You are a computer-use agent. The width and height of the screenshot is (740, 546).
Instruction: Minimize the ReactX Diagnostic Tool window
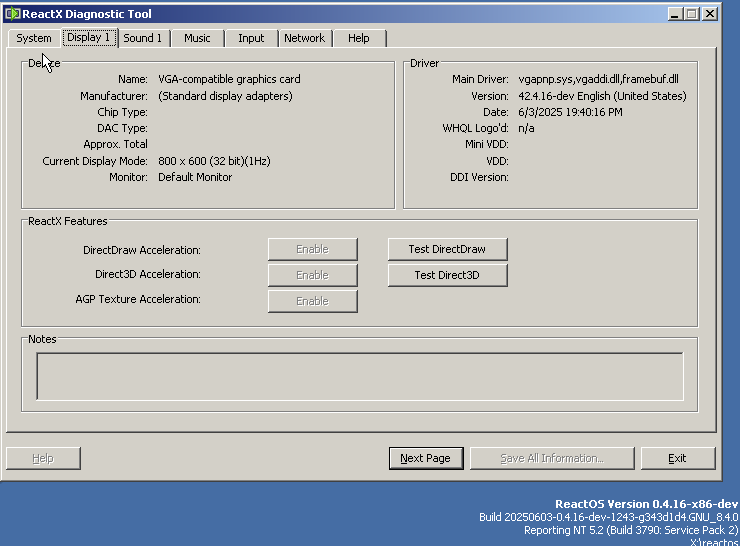tap(675, 14)
